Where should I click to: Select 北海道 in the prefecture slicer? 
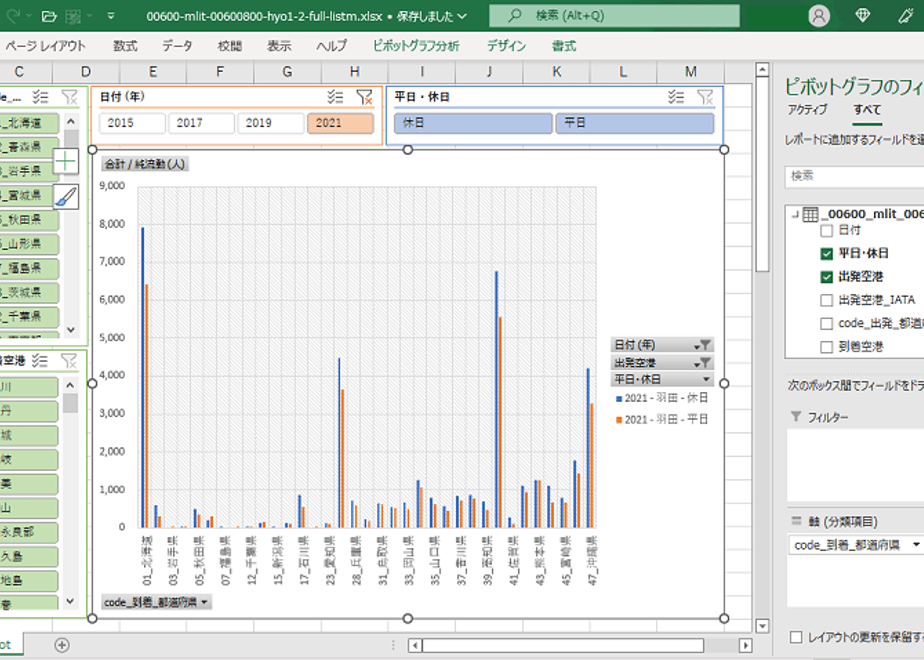tap(29, 123)
